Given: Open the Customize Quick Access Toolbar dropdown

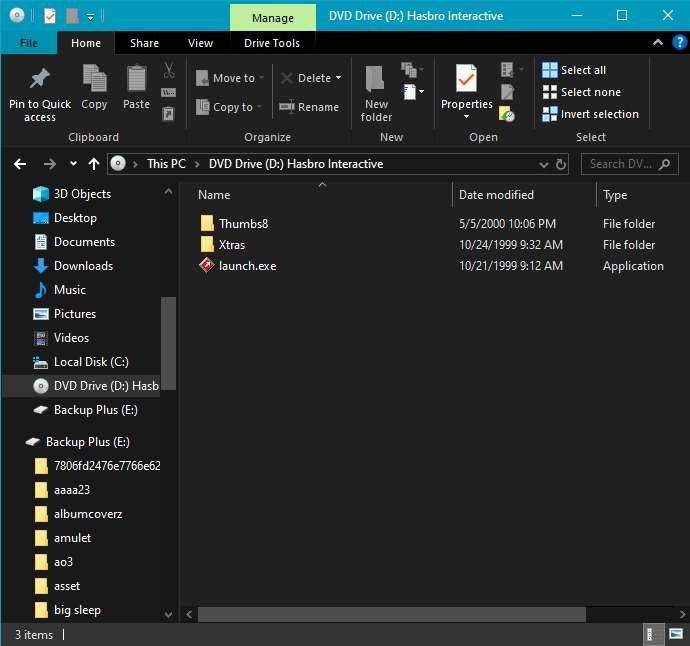Looking at the screenshot, I should pos(90,17).
